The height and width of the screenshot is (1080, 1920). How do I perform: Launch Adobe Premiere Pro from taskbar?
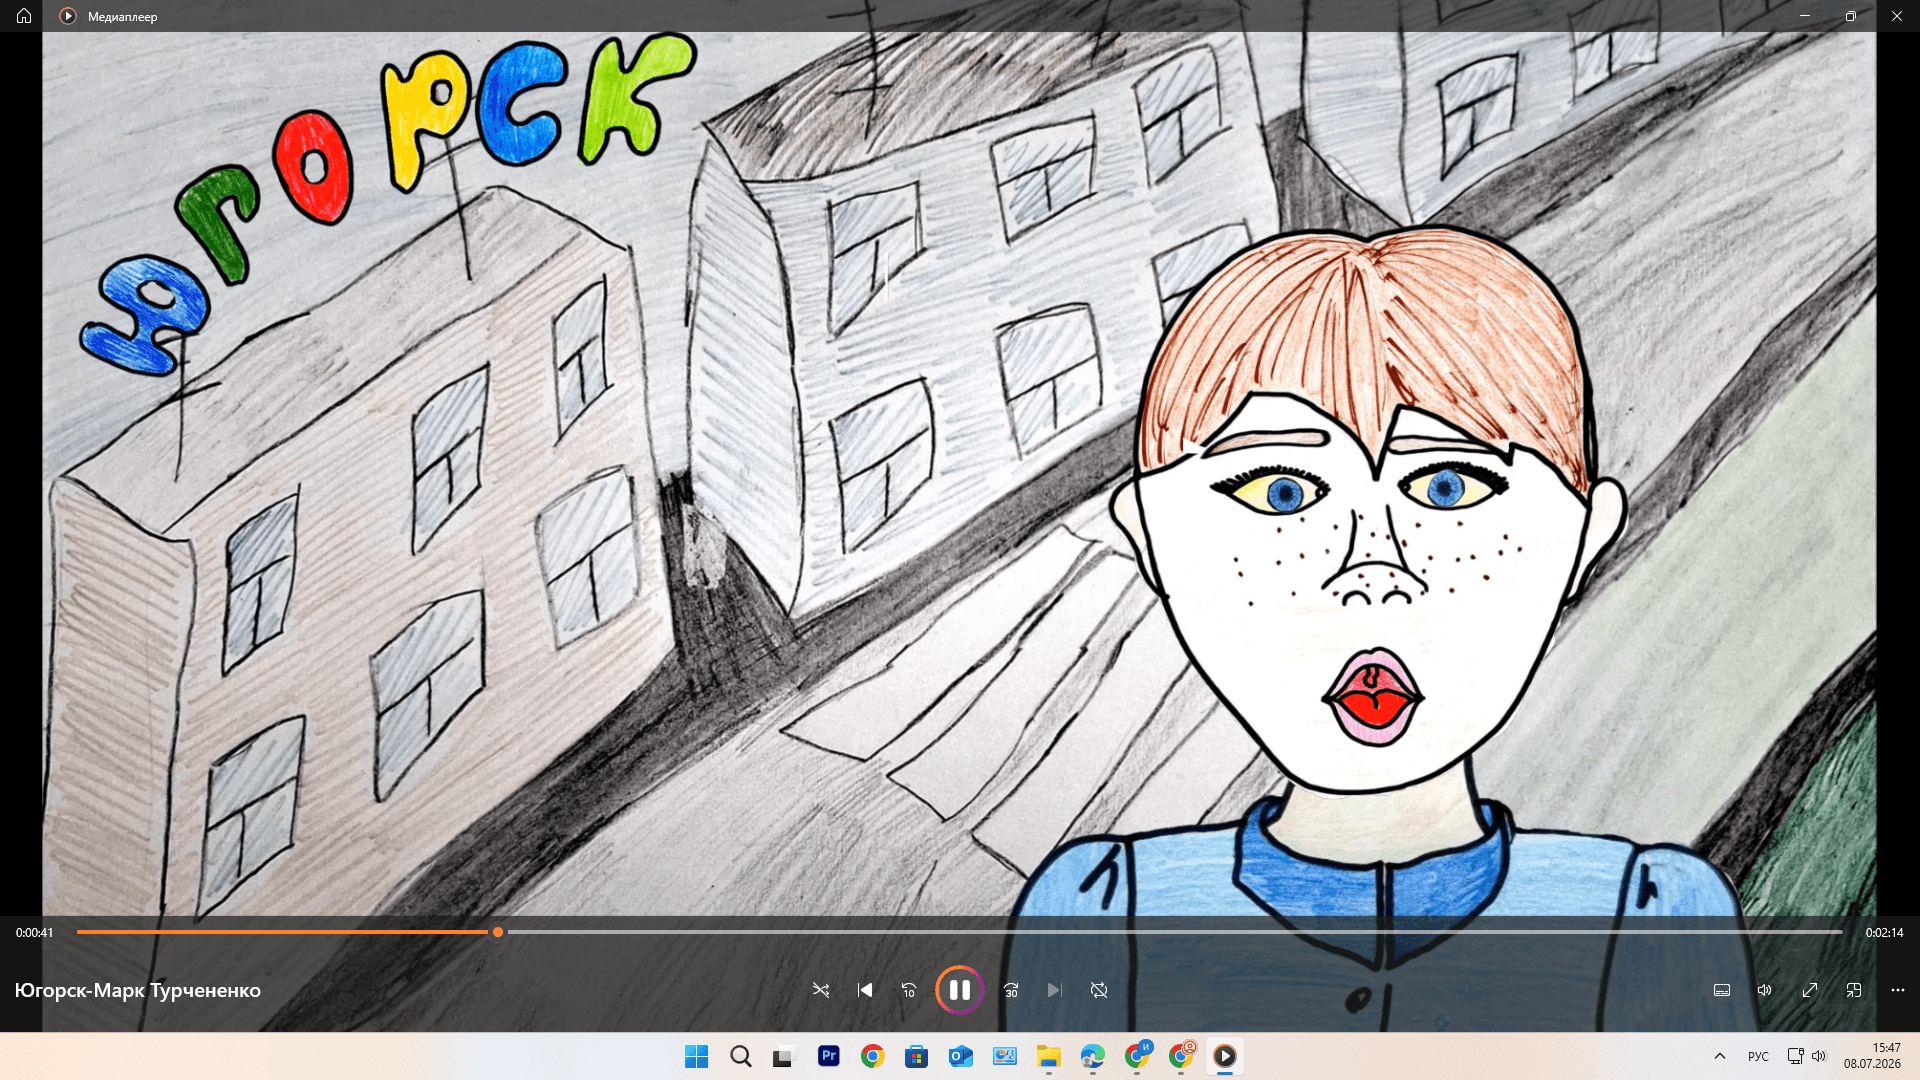[x=829, y=1056]
